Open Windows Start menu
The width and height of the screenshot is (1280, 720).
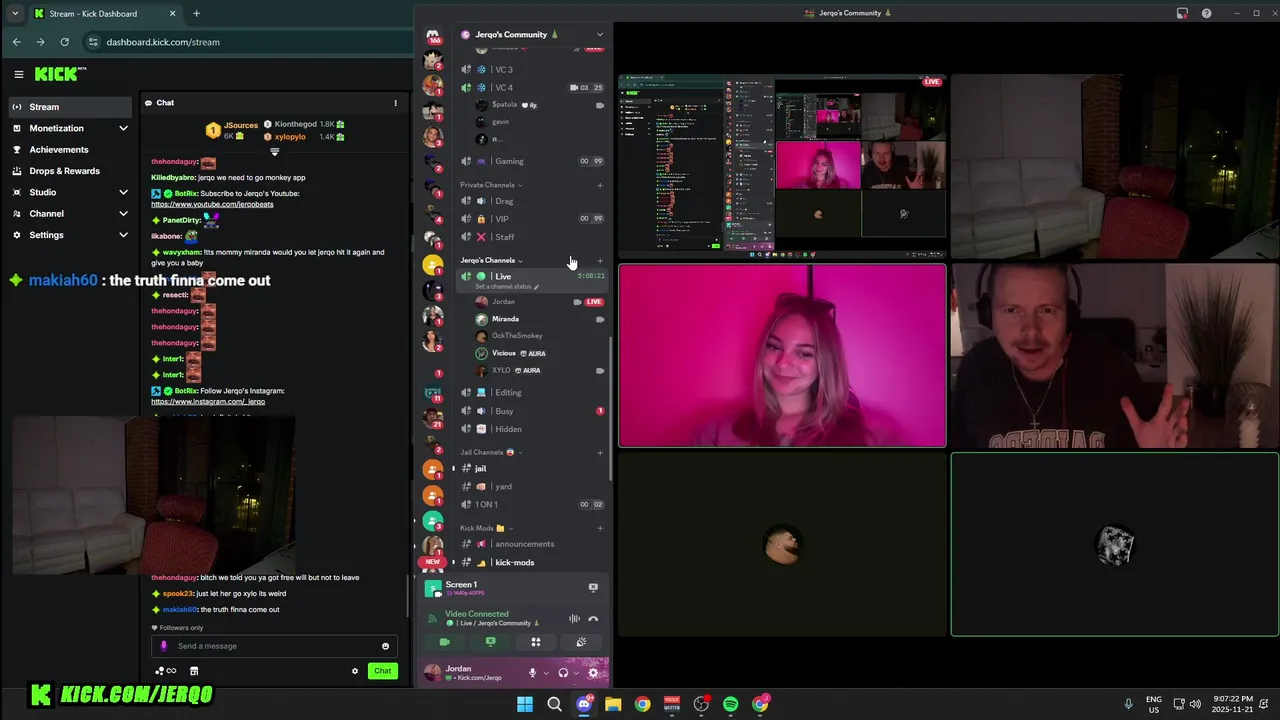point(525,704)
